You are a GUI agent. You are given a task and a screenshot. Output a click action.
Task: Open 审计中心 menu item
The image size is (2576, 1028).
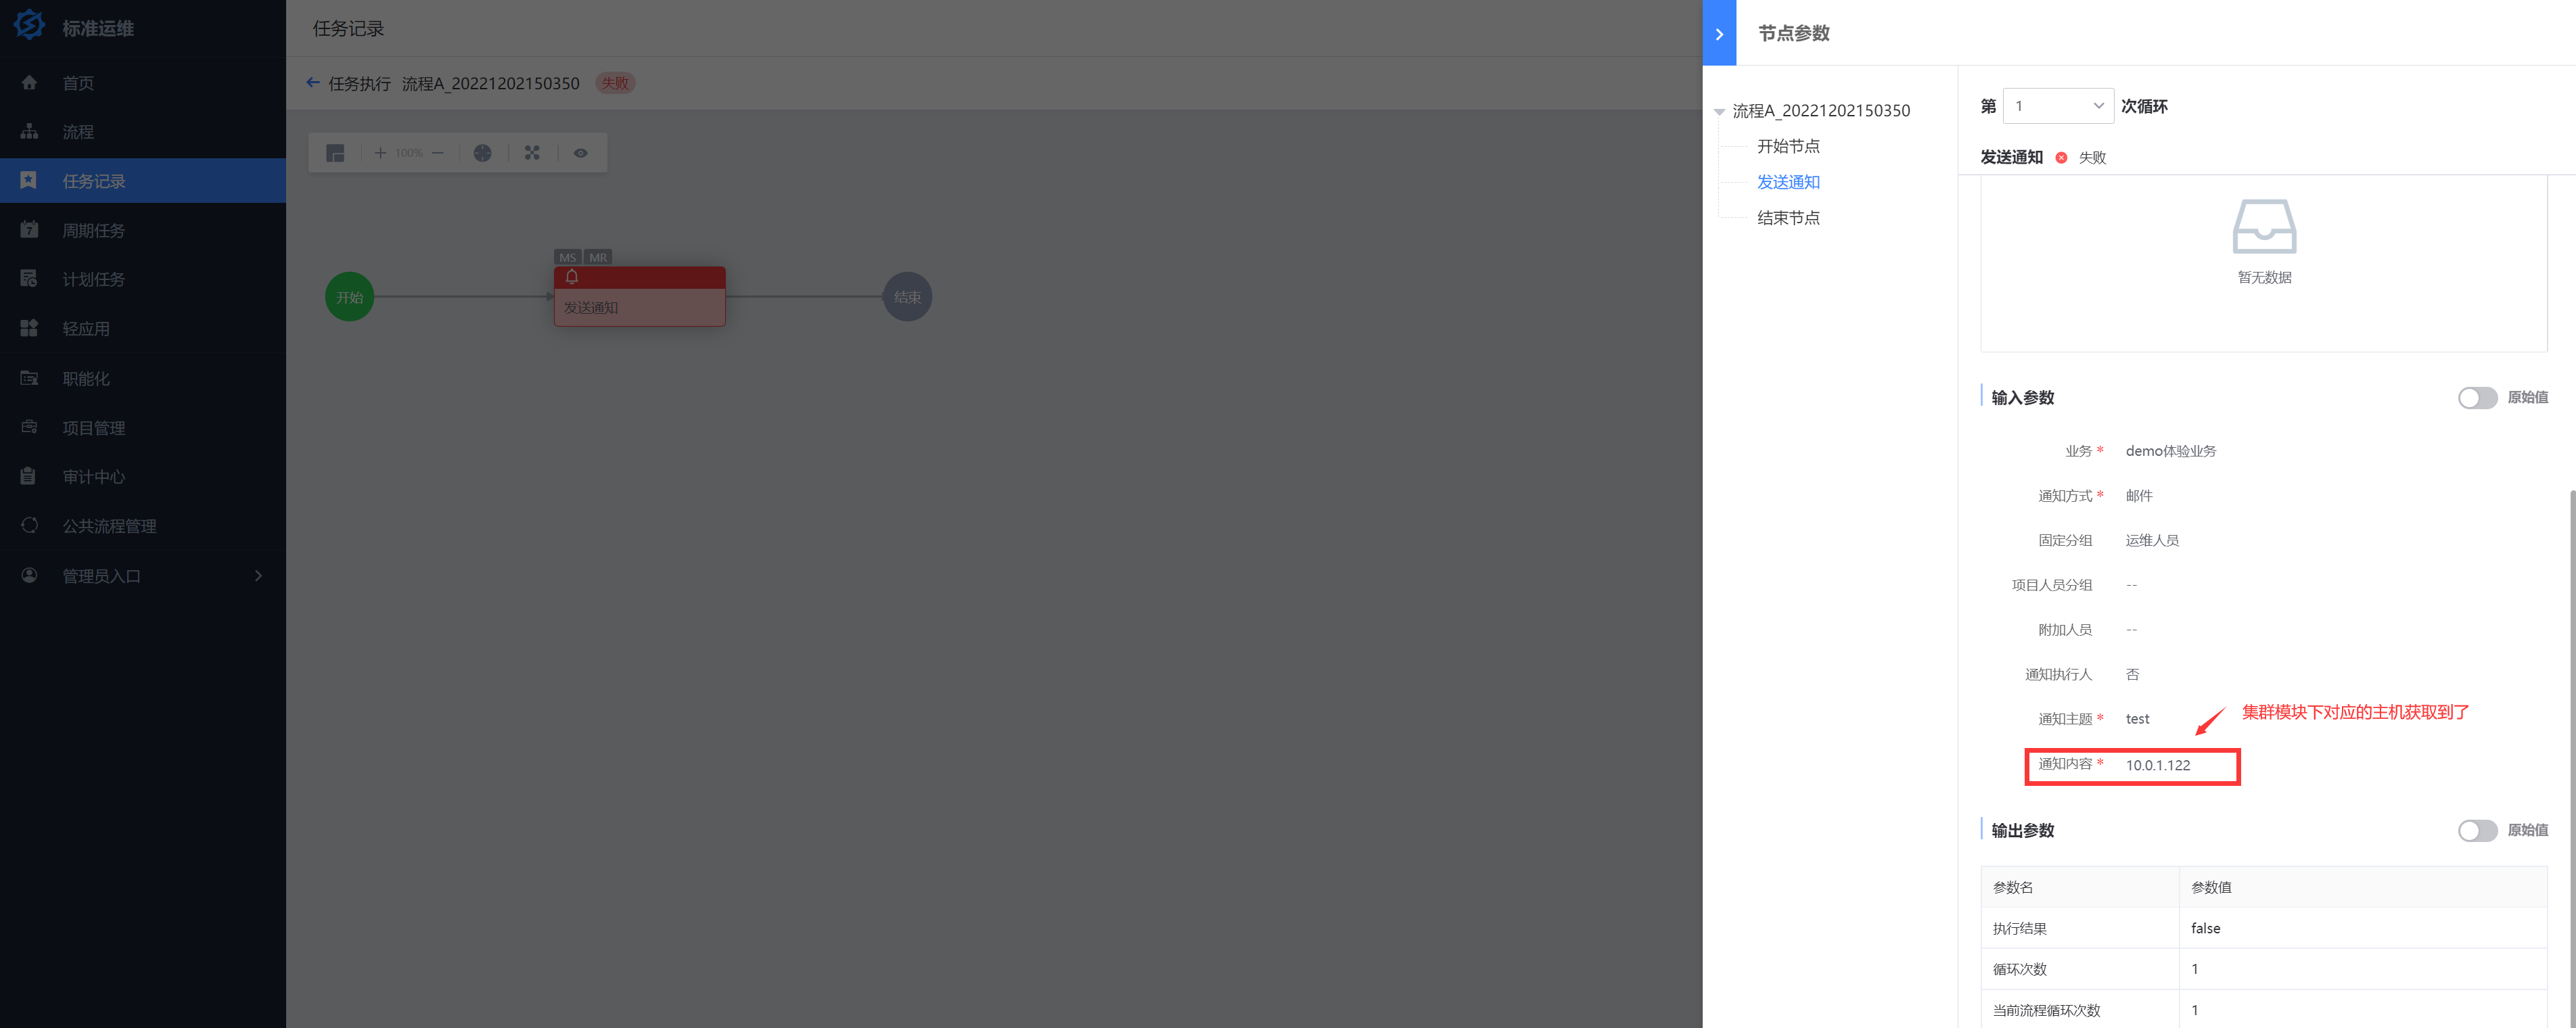coord(143,476)
